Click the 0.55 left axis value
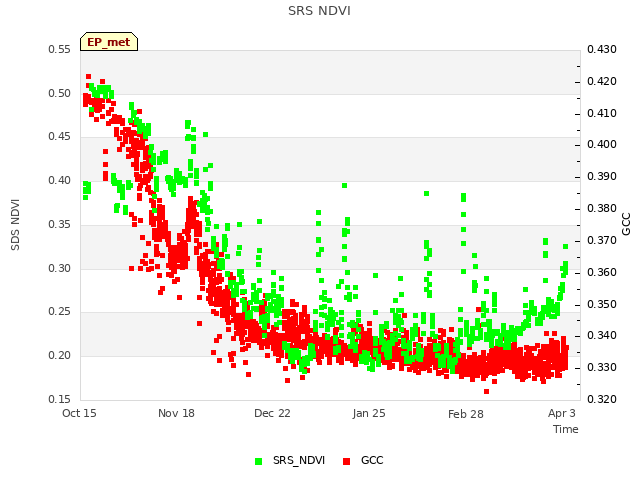The height and width of the screenshot is (480, 640). coord(60,49)
